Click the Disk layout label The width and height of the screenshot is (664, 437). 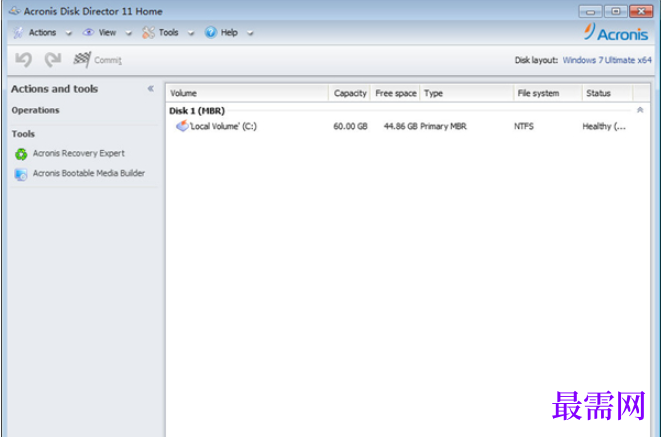coord(536,60)
